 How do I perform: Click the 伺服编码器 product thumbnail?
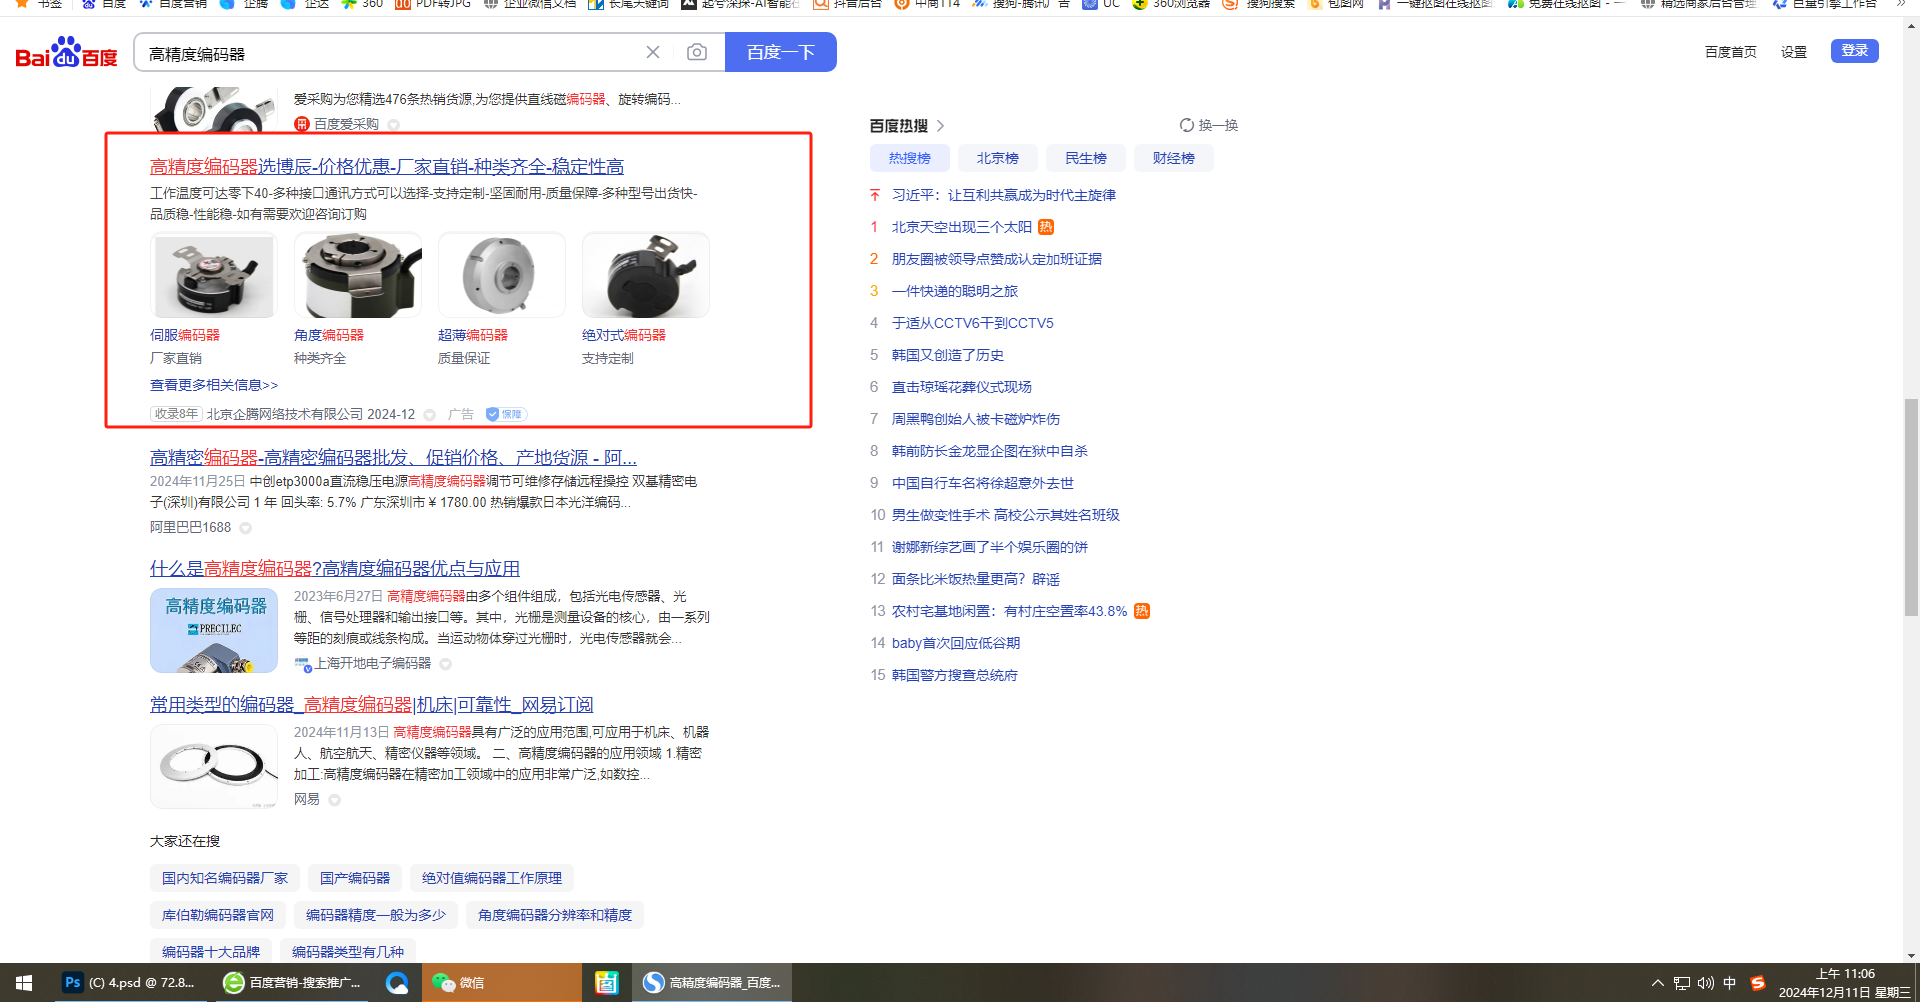point(214,275)
